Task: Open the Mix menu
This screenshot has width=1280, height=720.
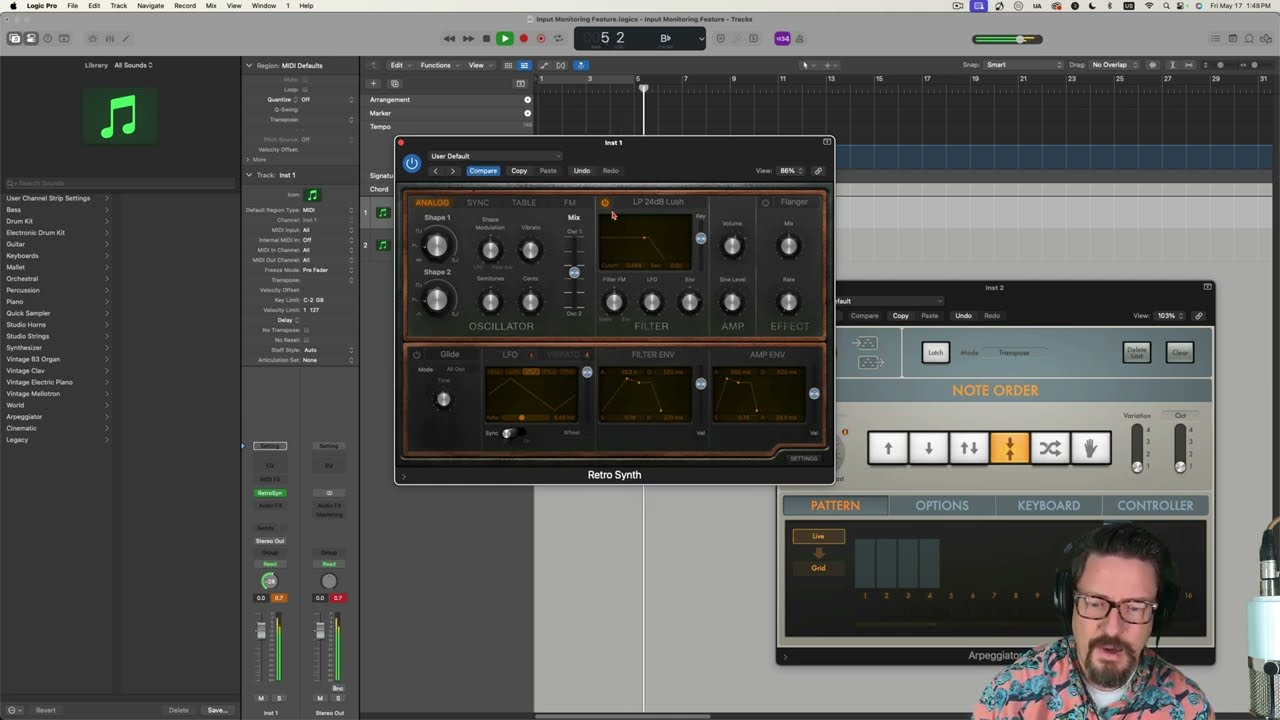Action: pos(211,6)
